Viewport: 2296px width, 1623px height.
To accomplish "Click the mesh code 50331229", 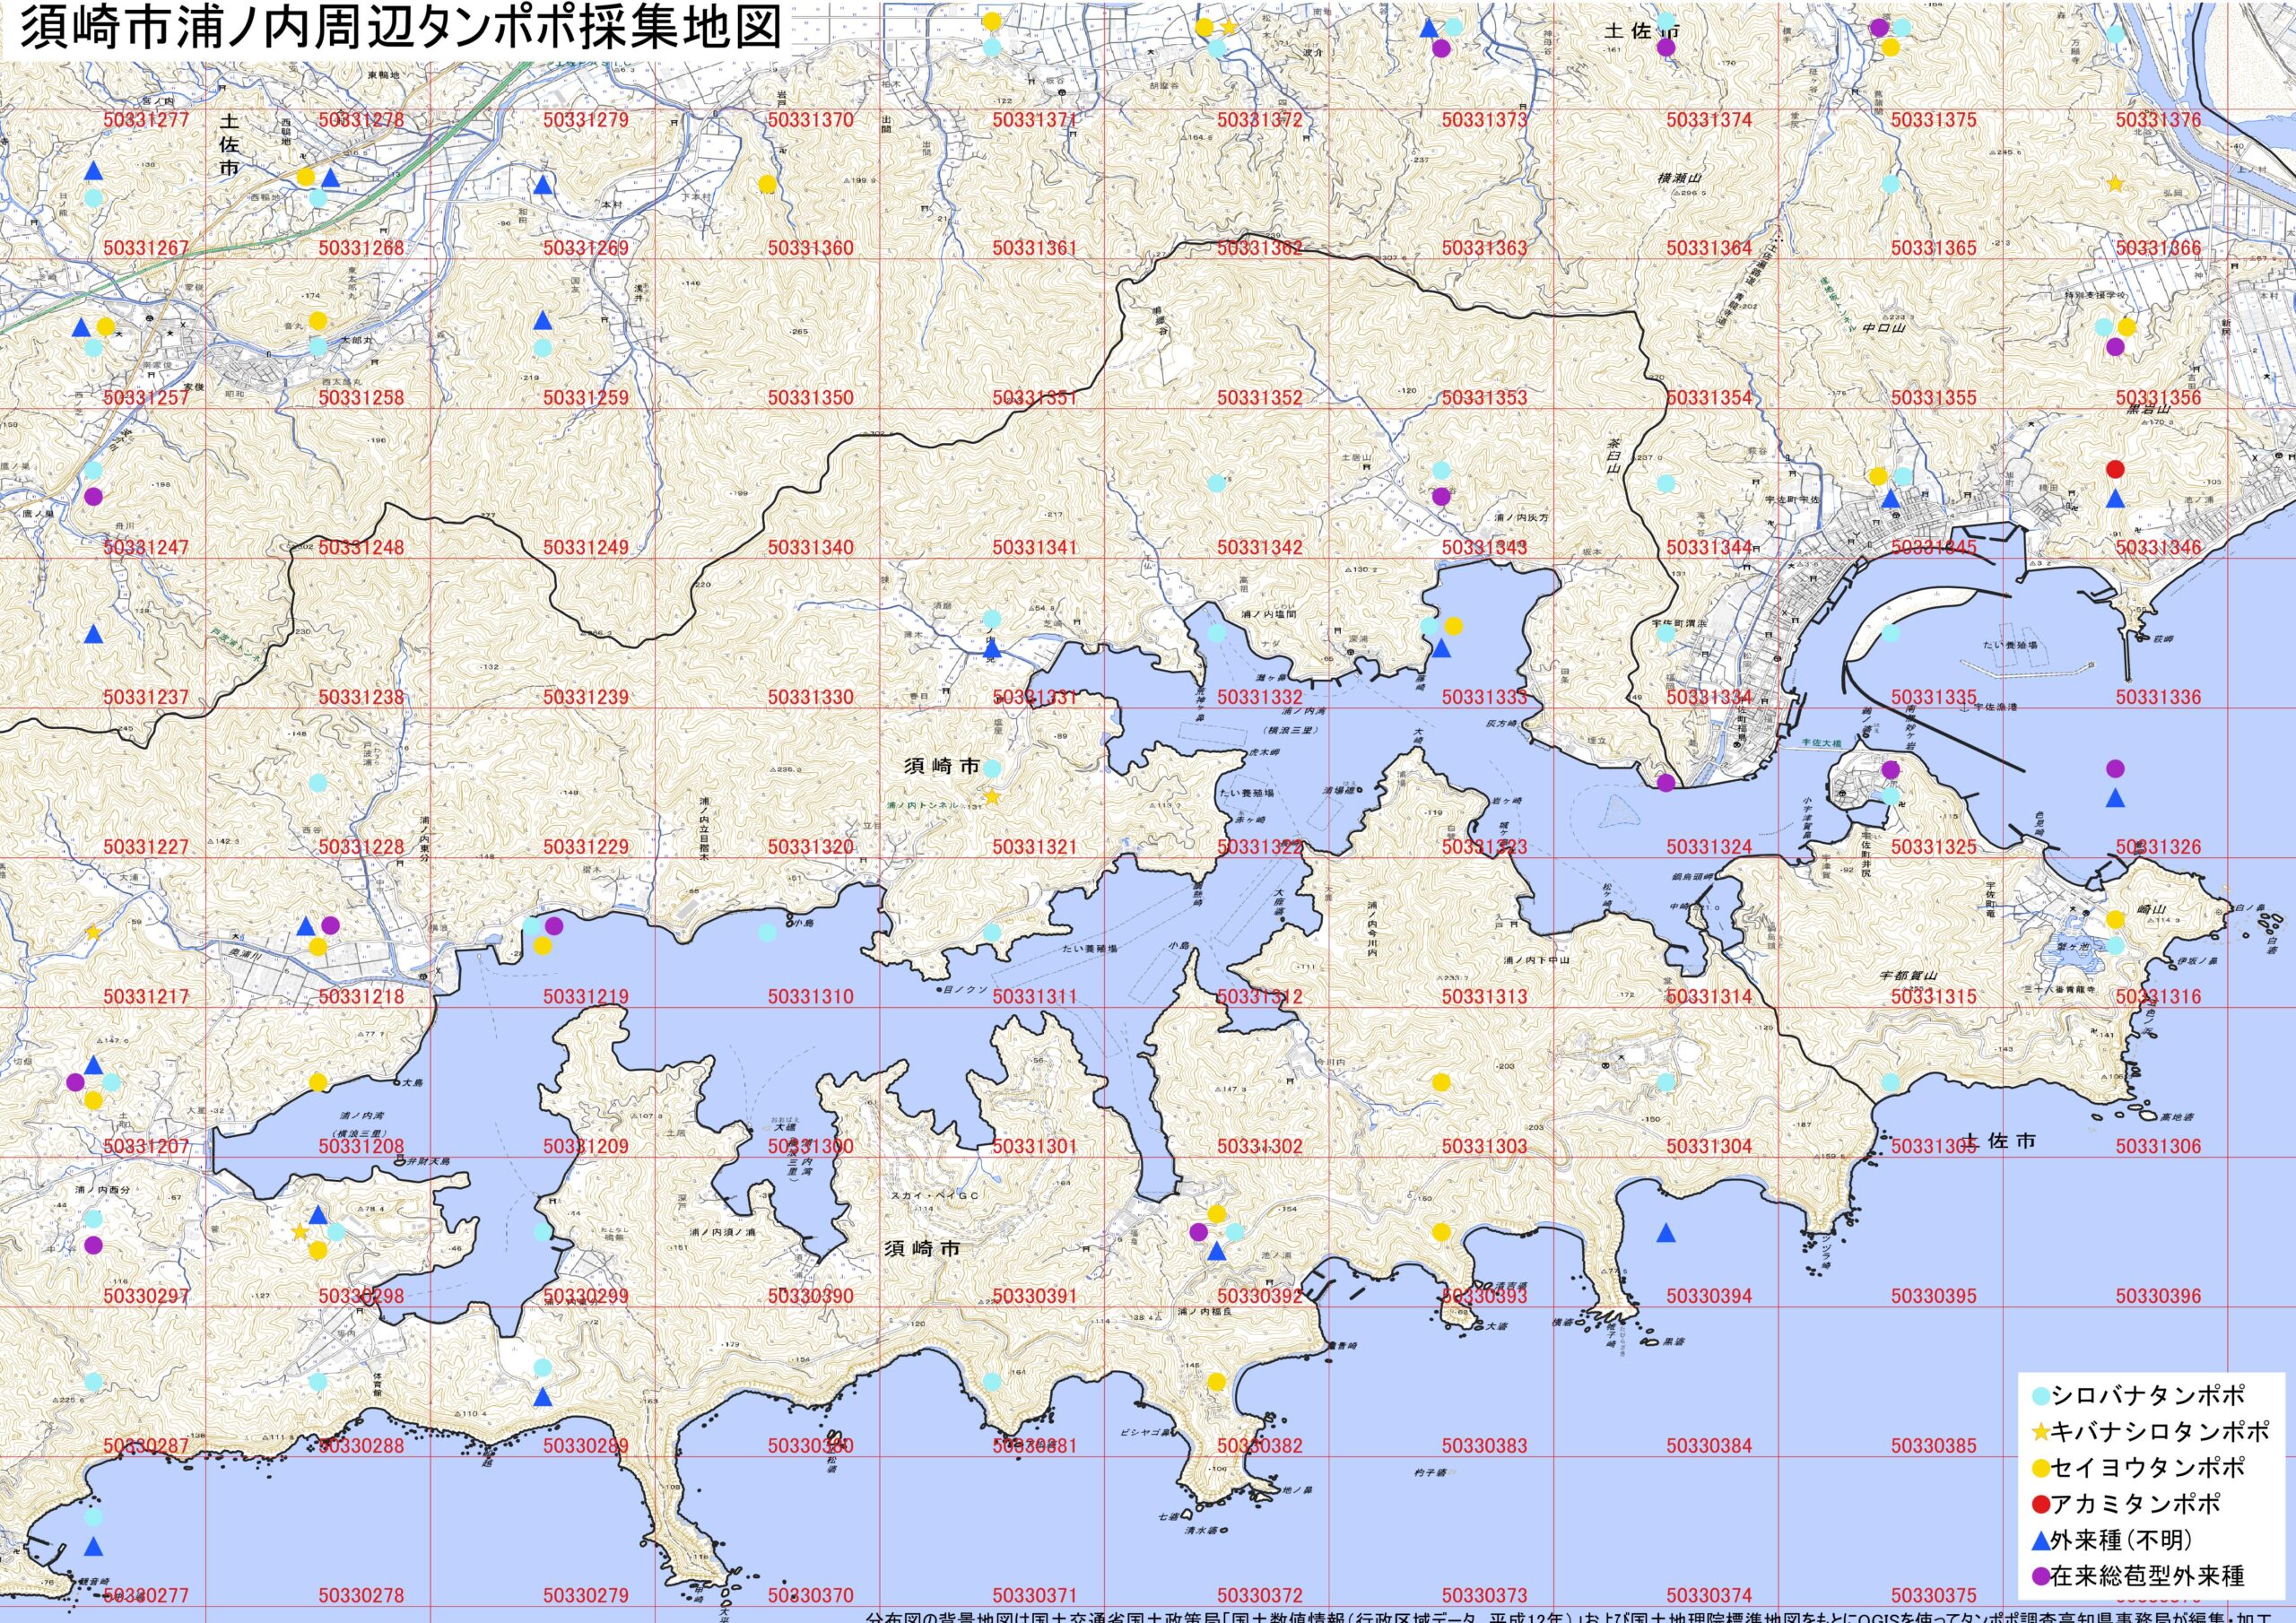I will [586, 847].
